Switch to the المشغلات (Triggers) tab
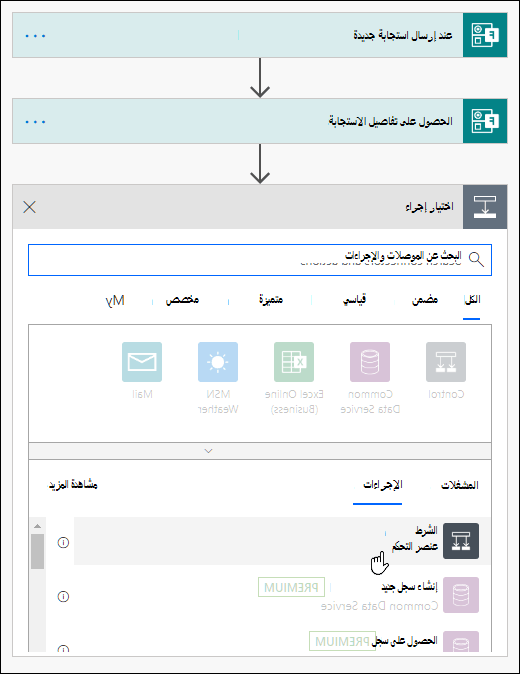Screen dimensions: 520x674 tap(459, 485)
